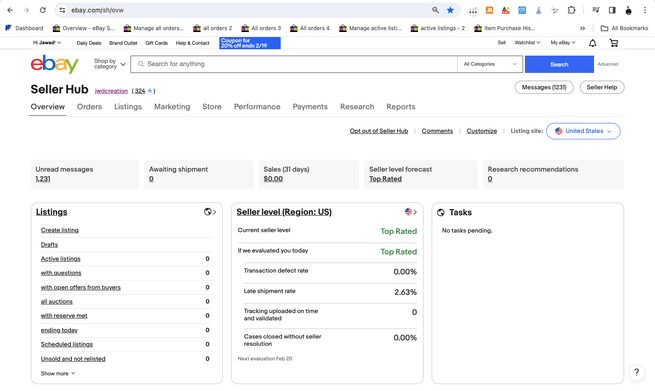
Task: Click the Customize link
Action: pos(482,131)
